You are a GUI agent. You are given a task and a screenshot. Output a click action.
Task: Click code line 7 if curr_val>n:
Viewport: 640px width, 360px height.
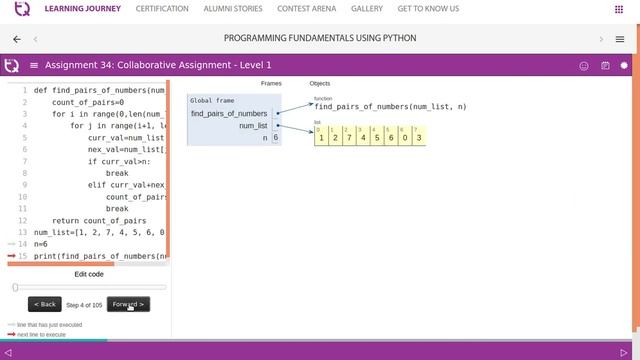pyautogui.click(x=119, y=162)
